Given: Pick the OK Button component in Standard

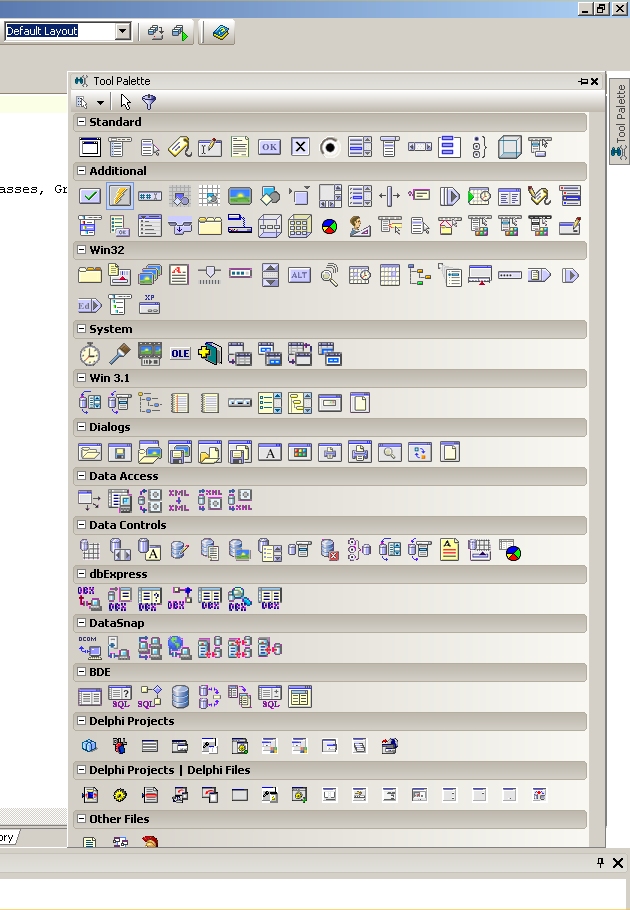Looking at the screenshot, I should click(x=269, y=147).
